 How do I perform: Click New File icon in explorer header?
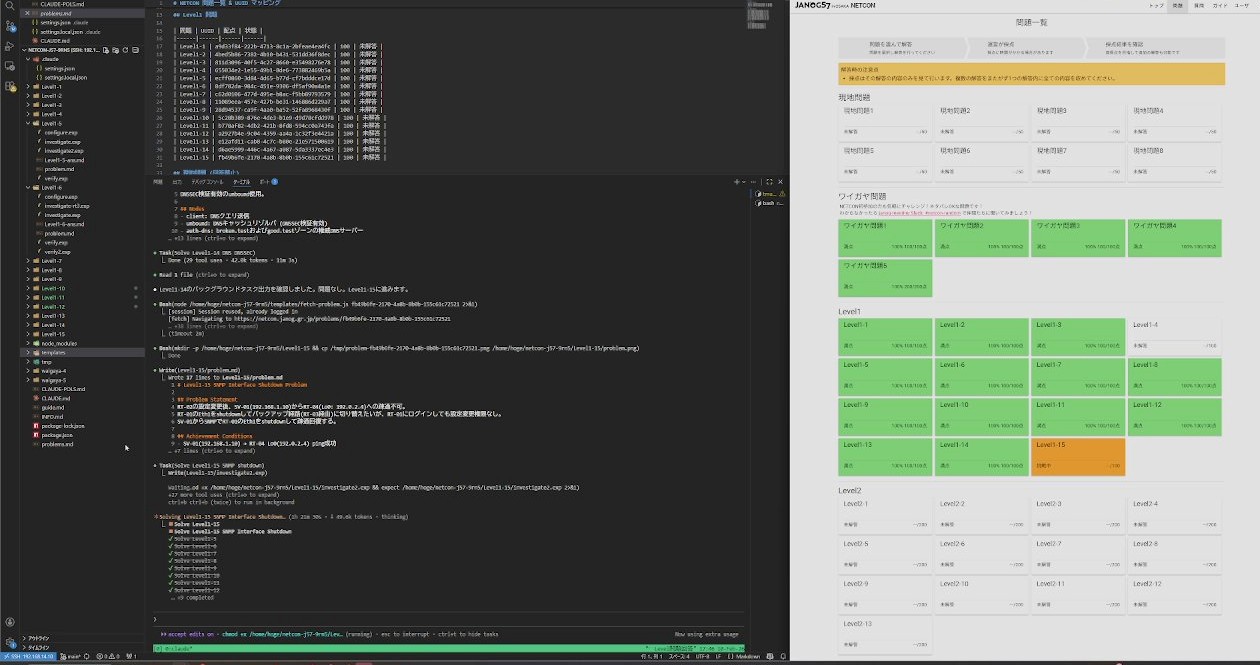(x=106, y=50)
